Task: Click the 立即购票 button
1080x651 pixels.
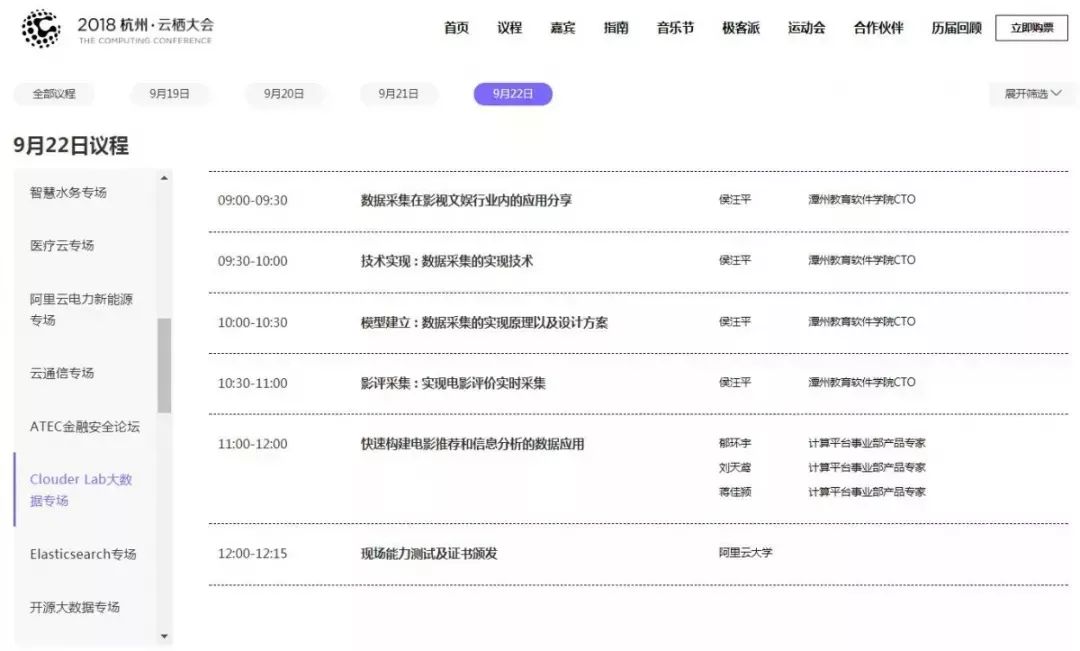Action: (x=1031, y=28)
